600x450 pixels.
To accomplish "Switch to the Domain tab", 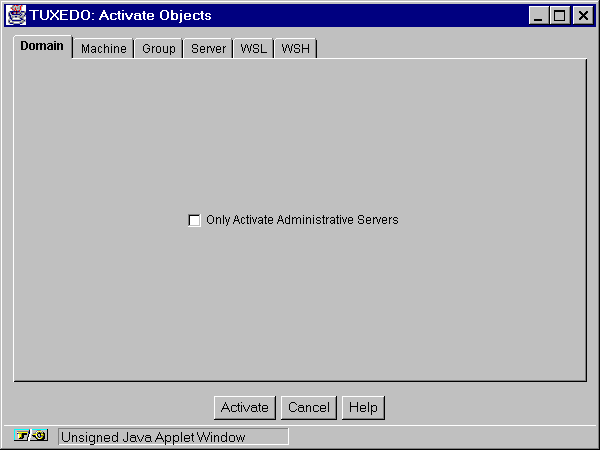I will (42, 47).
